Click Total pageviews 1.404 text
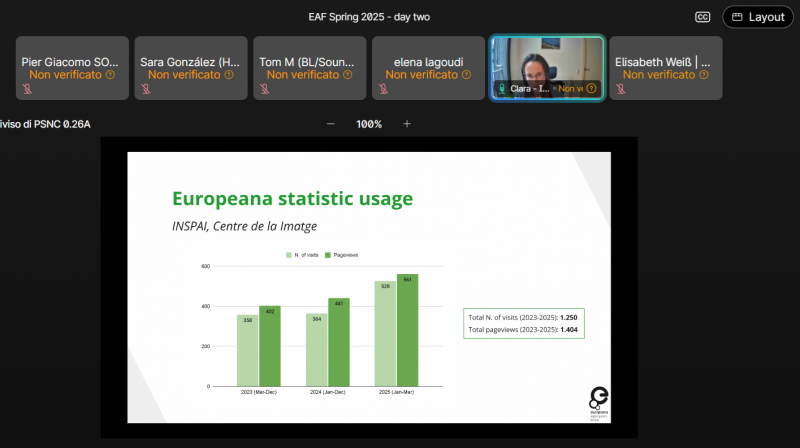Viewport: 800px width, 448px height. pyautogui.click(x=523, y=330)
